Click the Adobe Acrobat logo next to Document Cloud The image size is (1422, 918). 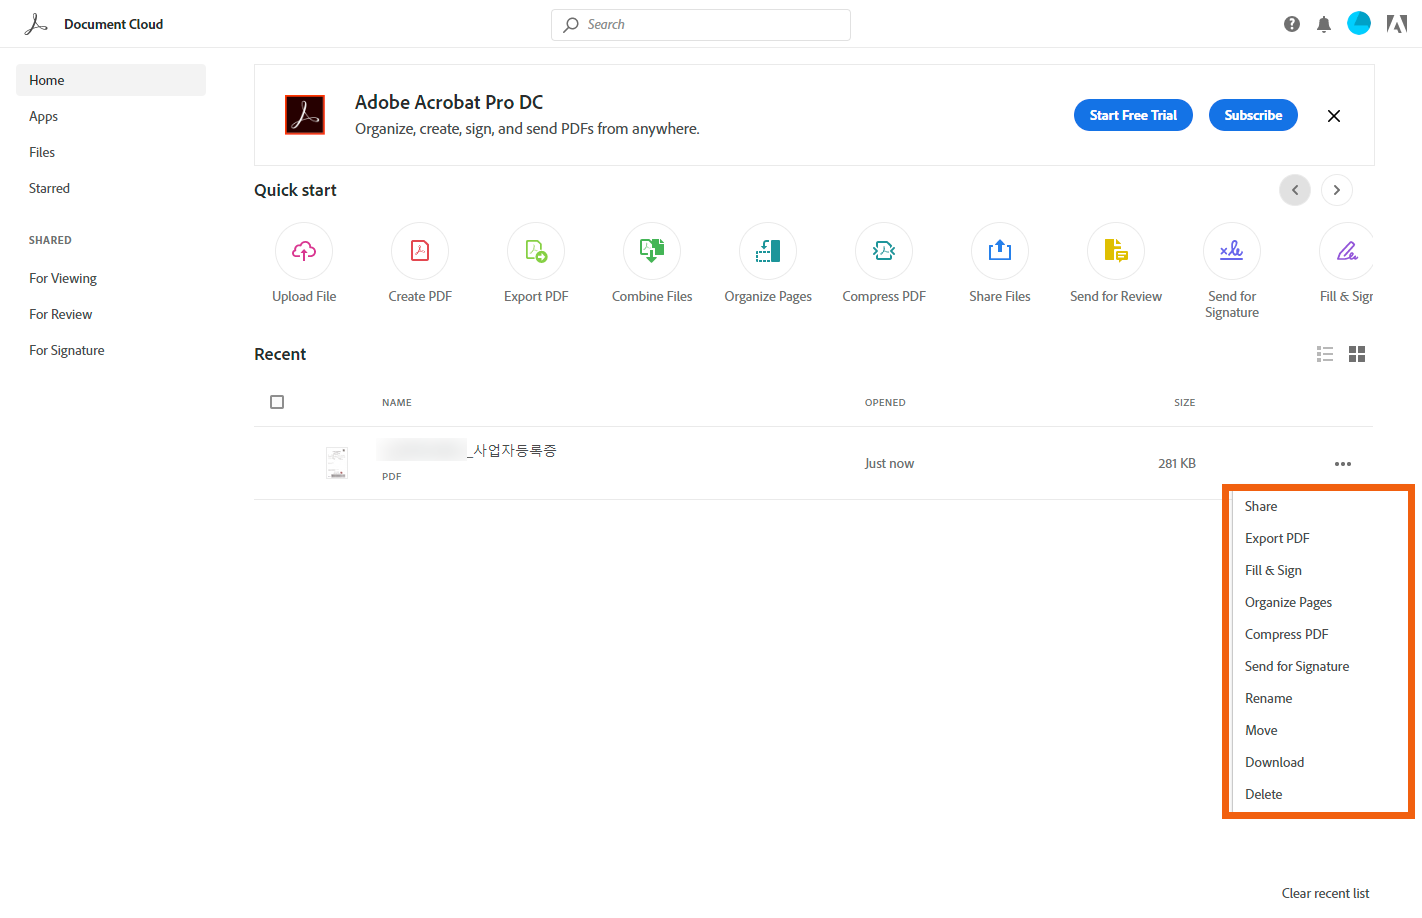coord(36,24)
